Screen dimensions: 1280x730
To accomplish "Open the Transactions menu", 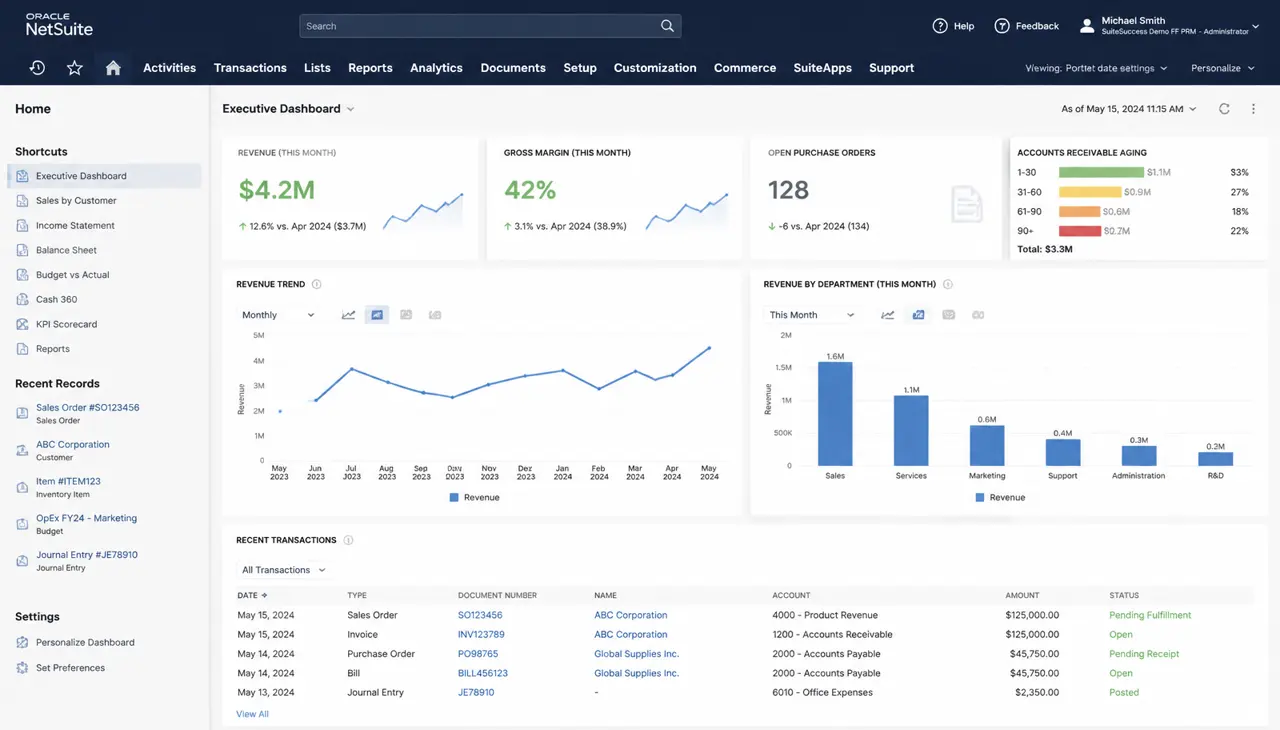I will click(250, 68).
